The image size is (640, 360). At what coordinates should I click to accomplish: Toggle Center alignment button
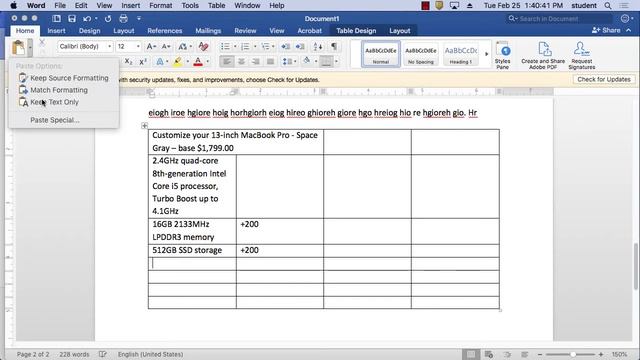tap(241, 62)
